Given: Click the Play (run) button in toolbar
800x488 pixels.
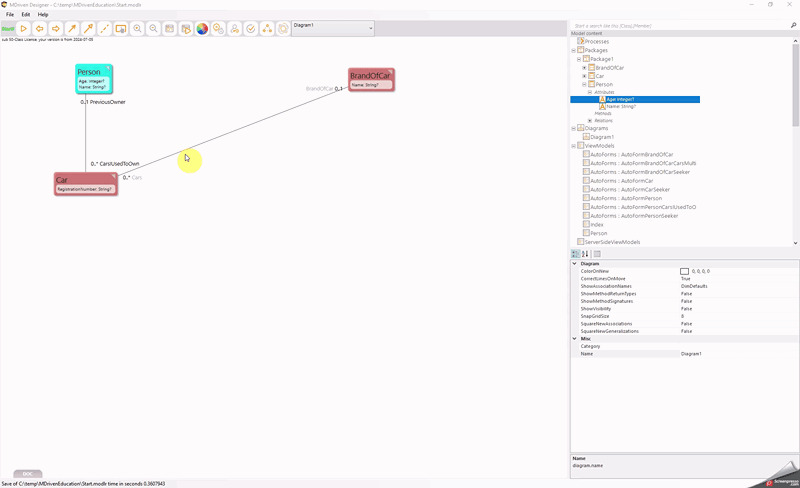Looking at the screenshot, I should click(x=24, y=29).
